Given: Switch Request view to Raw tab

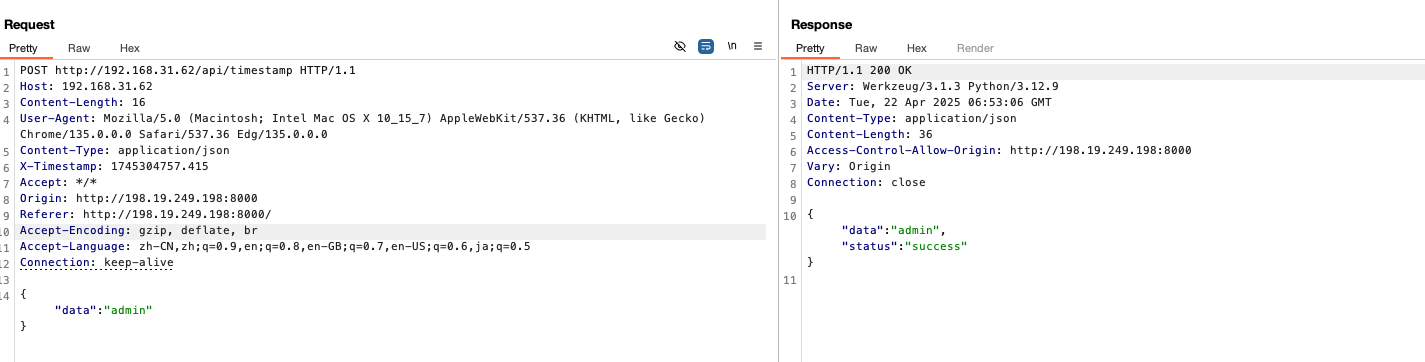Looking at the screenshot, I should click(79, 48).
